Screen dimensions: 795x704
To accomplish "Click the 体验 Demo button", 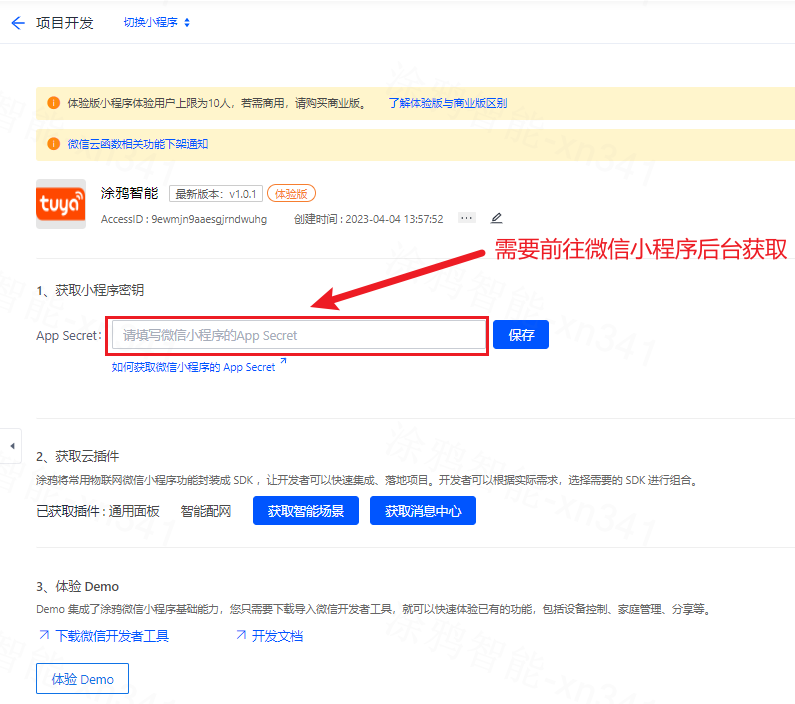I will tap(82, 679).
